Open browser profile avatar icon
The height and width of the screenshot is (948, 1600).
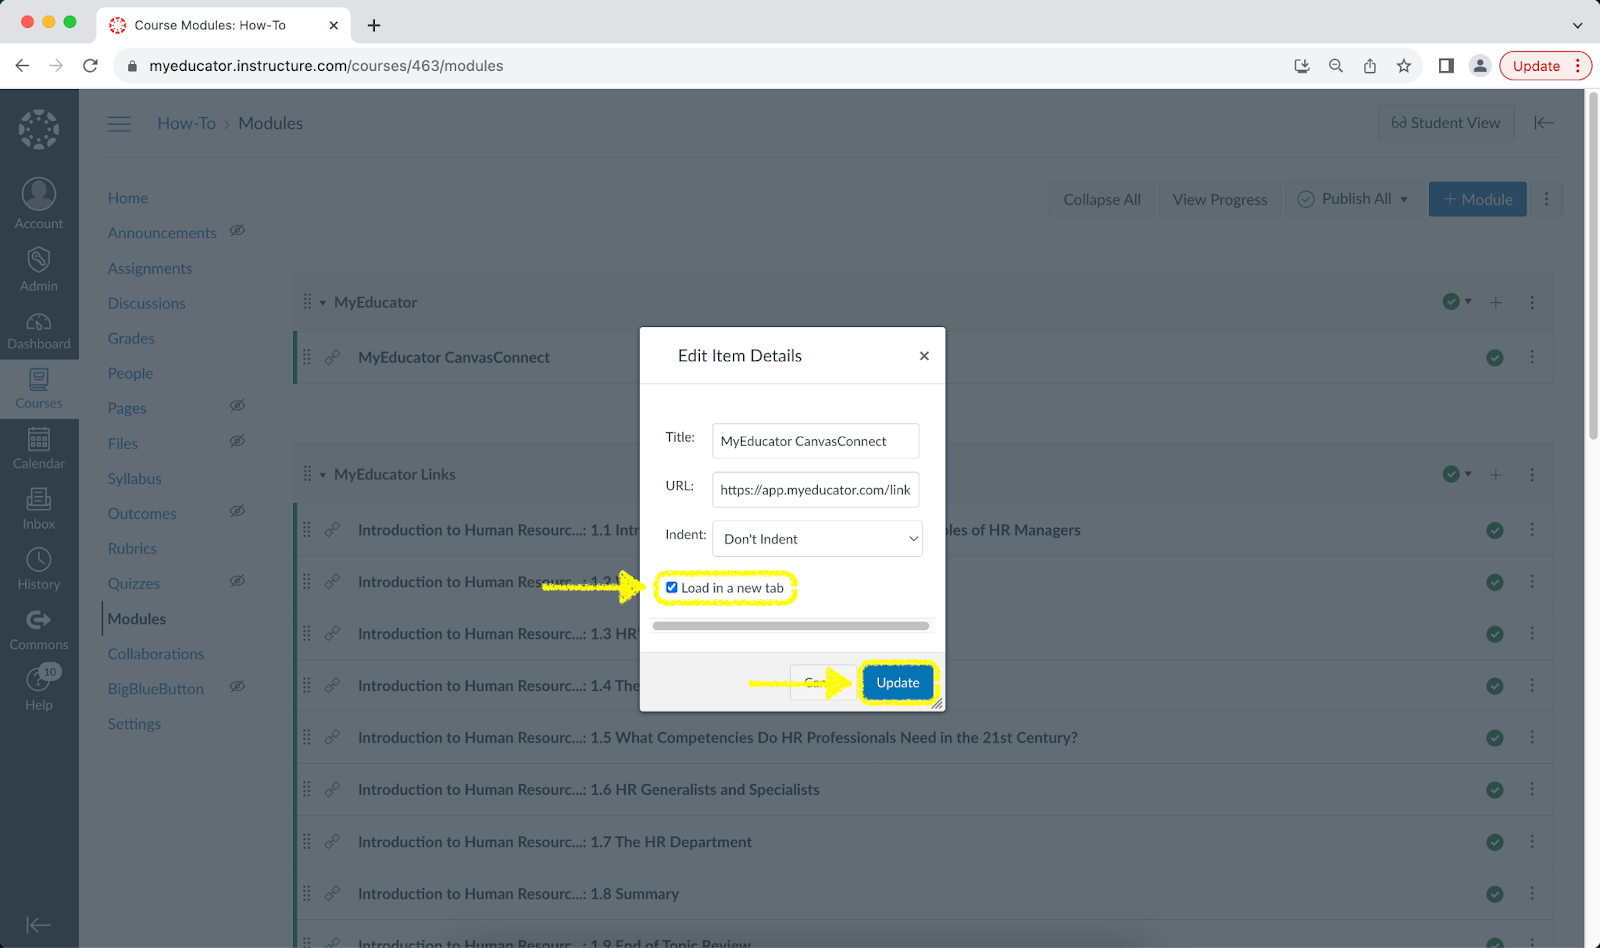click(x=1480, y=66)
